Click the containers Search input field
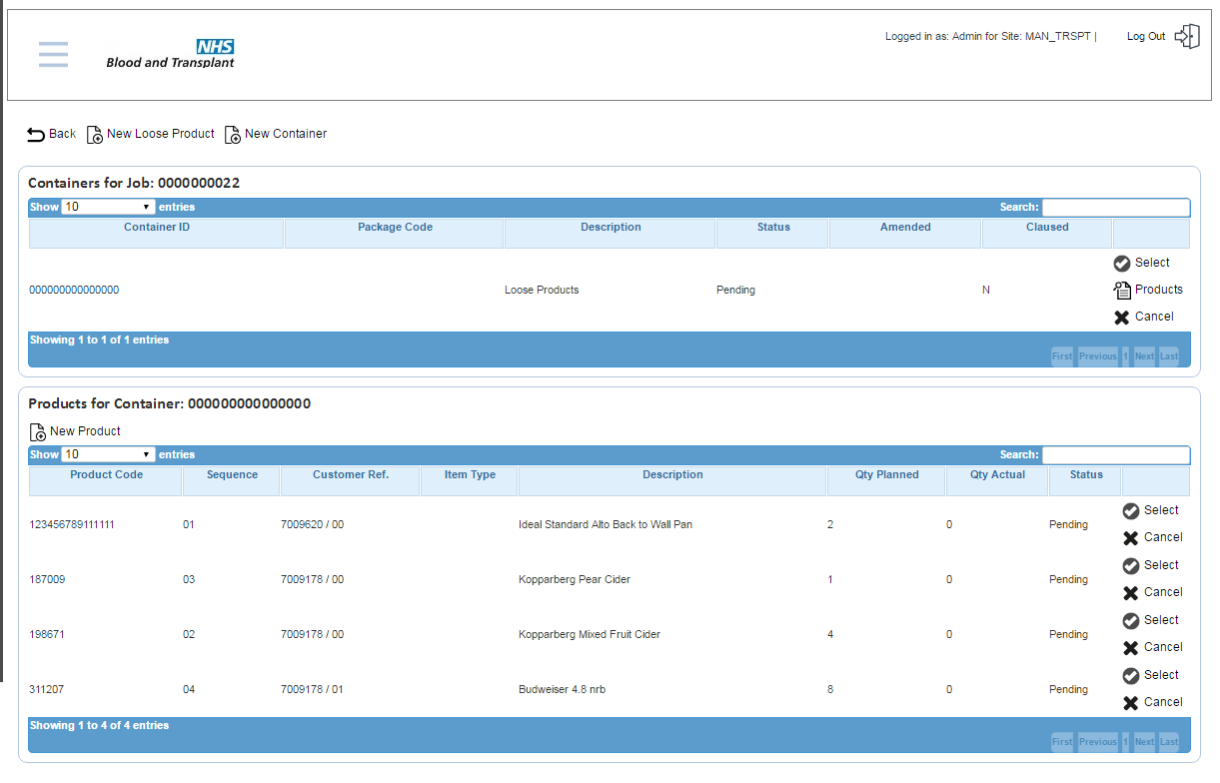1220x783 pixels. click(x=1116, y=207)
